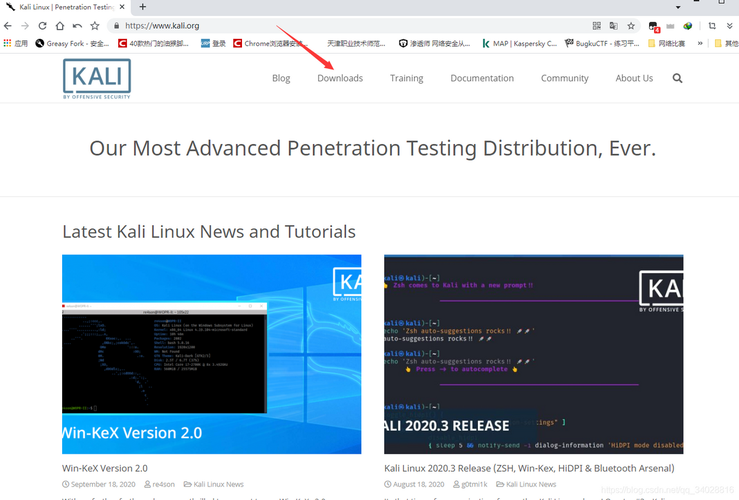
Task: Expand hidden bookmarks chevron
Action: coord(700,43)
